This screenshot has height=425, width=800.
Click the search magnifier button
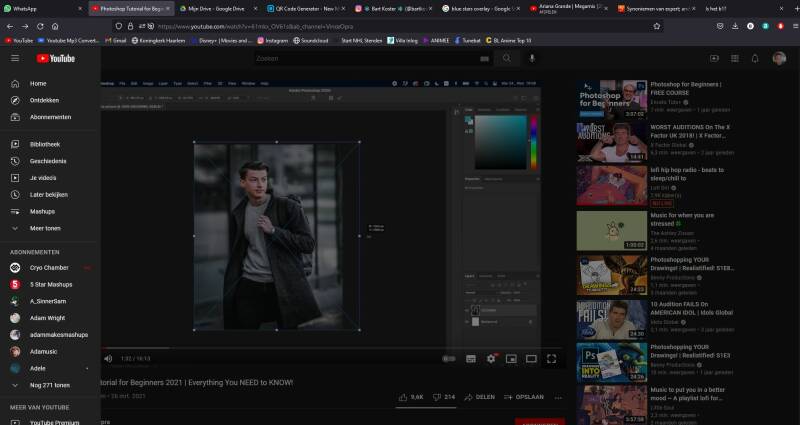pyautogui.click(x=507, y=59)
